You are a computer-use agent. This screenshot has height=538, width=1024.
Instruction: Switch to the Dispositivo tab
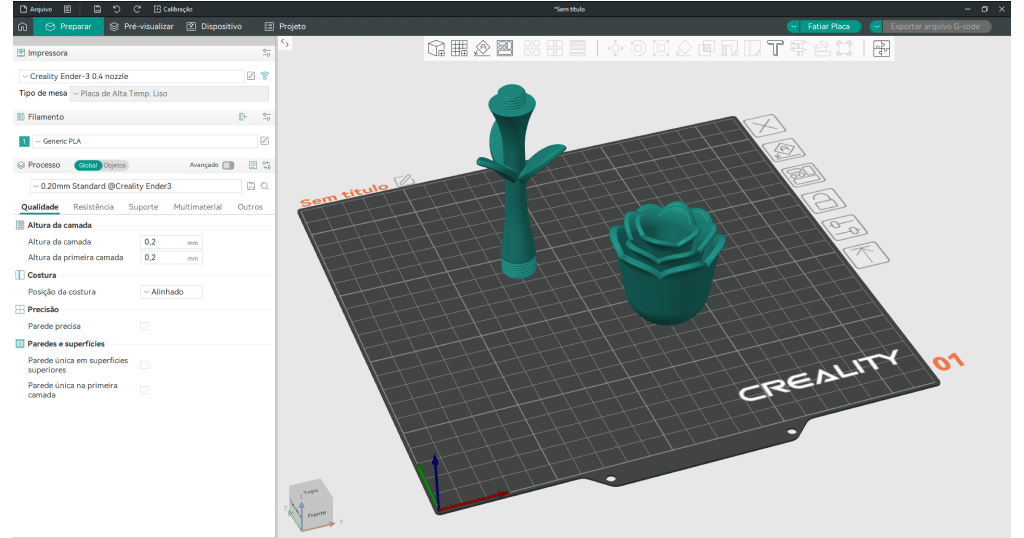(x=214, y=27)
